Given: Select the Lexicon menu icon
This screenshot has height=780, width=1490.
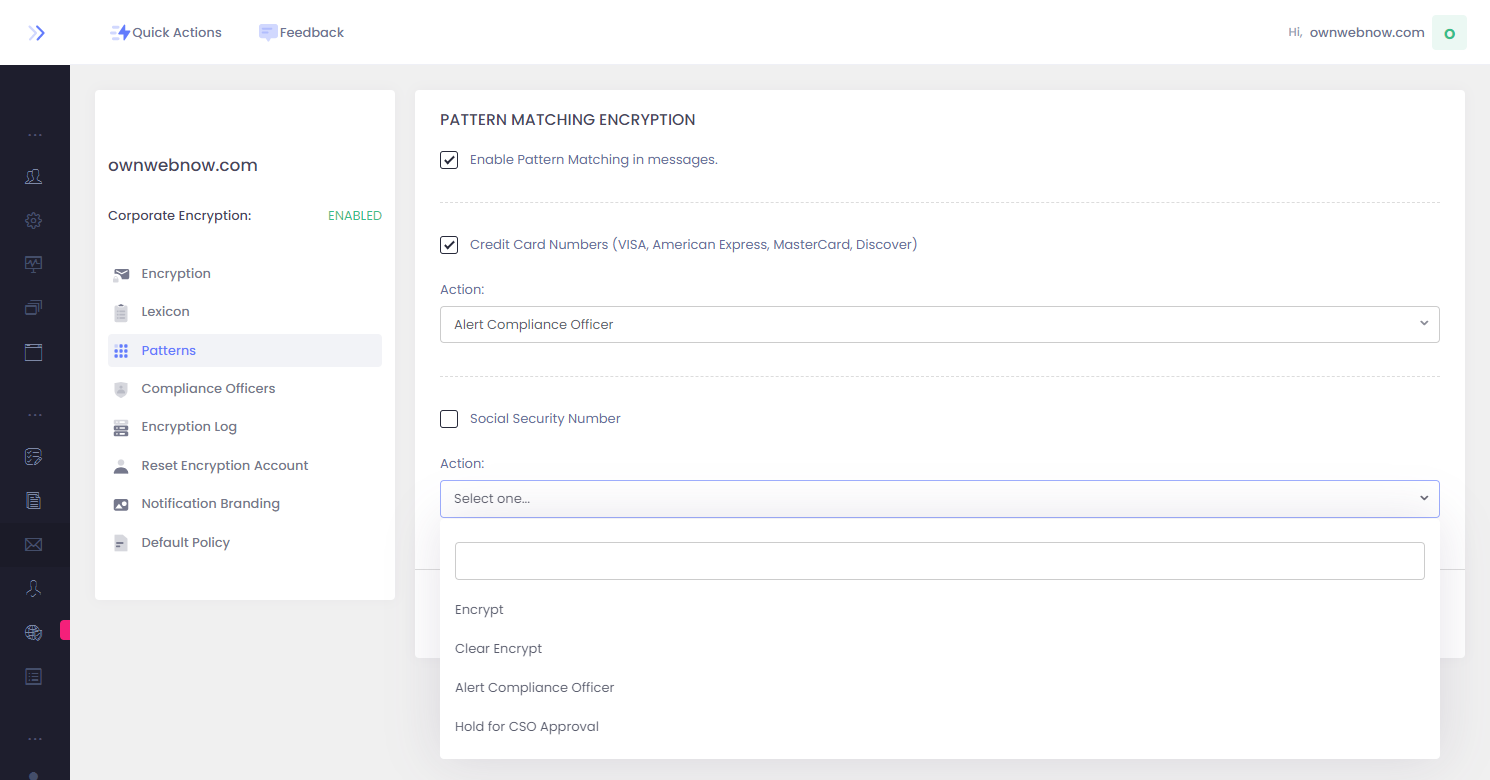Looking at the screenshot, I should tap(120, 311).
